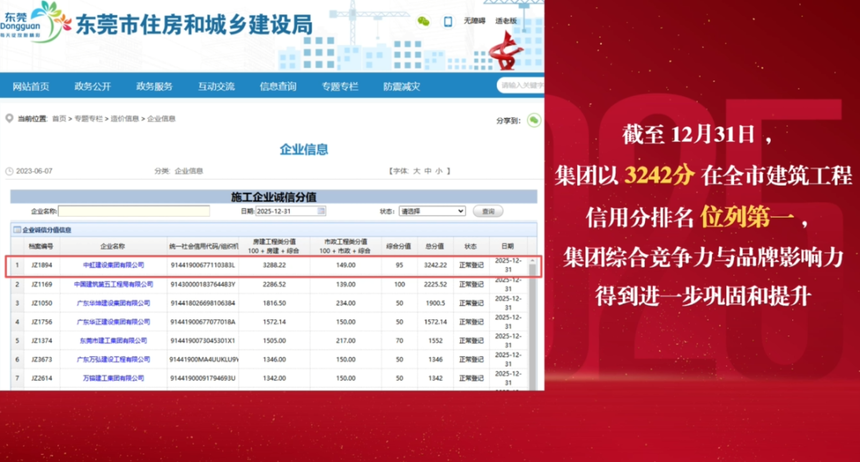The image size is (860, 462).
Task: Click the 3288.22 building score cell
Action: click(274, 265)
